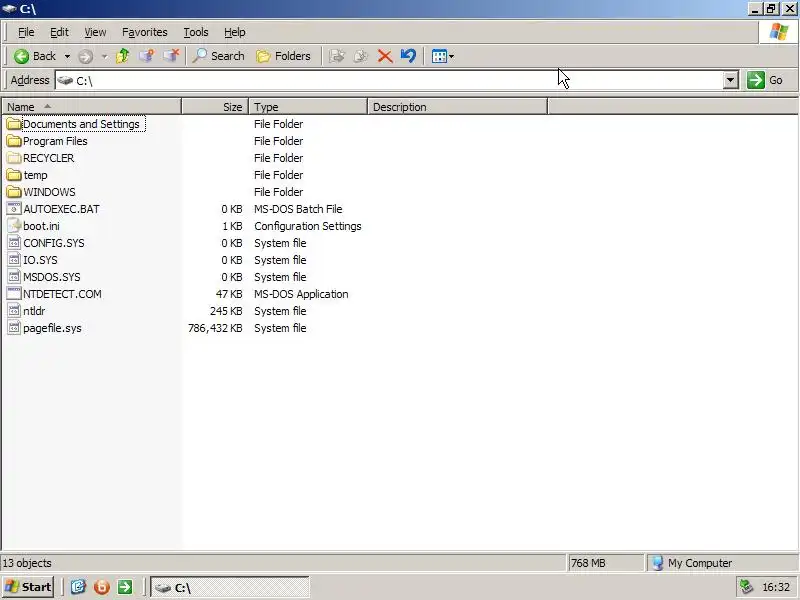Toggle the Folders pane
The height and width of the screenshot is (600, 800).
point(284,56)
